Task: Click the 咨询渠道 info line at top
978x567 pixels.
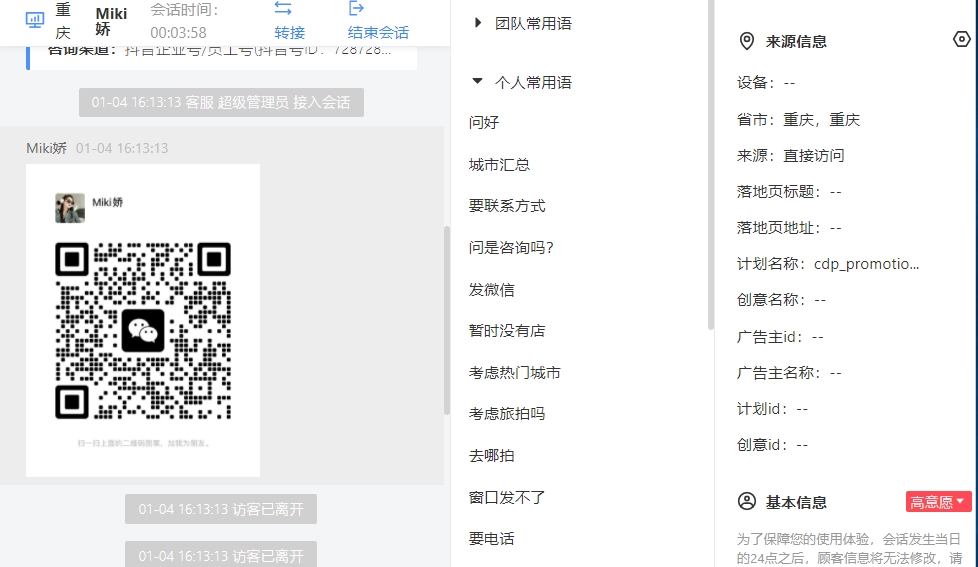Action: (220, 50)
